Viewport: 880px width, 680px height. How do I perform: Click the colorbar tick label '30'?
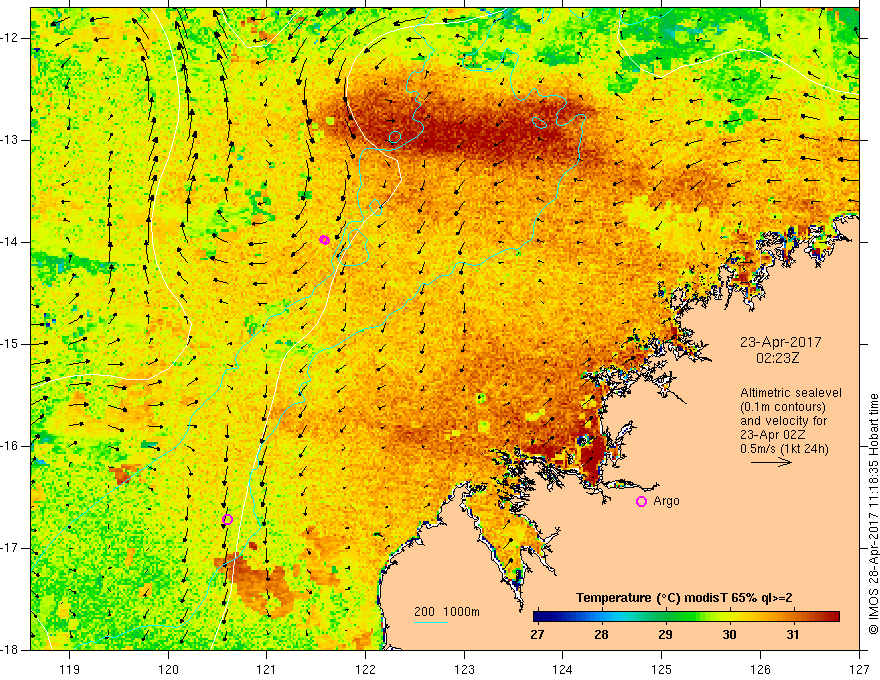click(729, 635)
